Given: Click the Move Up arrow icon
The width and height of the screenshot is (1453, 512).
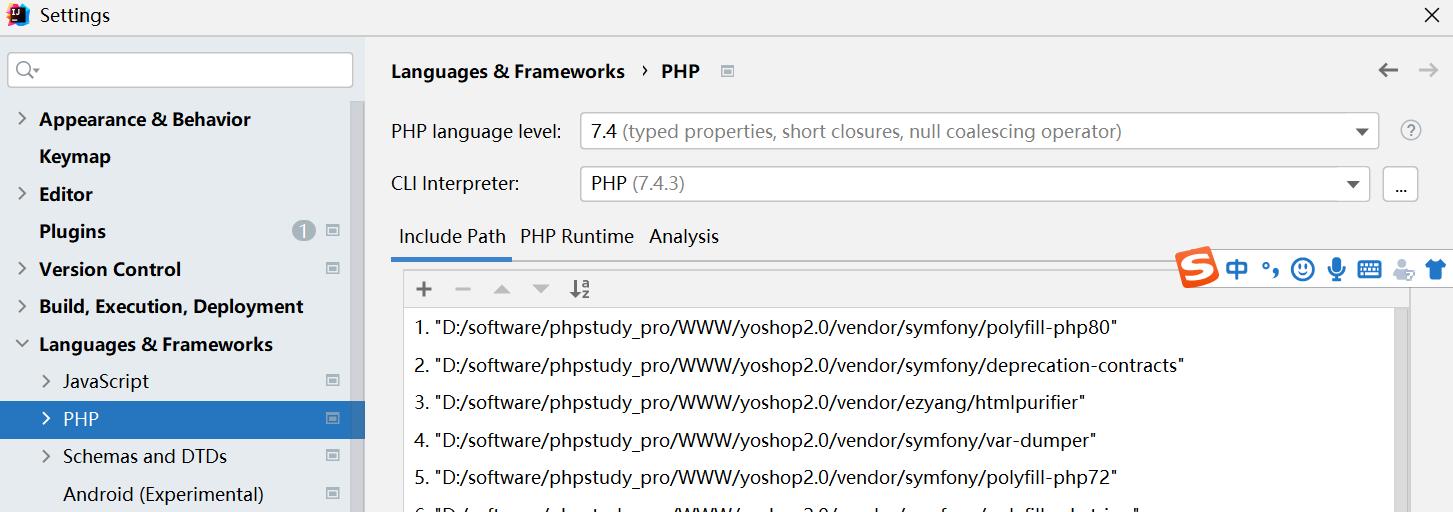Looking at the screenshot, I should [502, 289].
